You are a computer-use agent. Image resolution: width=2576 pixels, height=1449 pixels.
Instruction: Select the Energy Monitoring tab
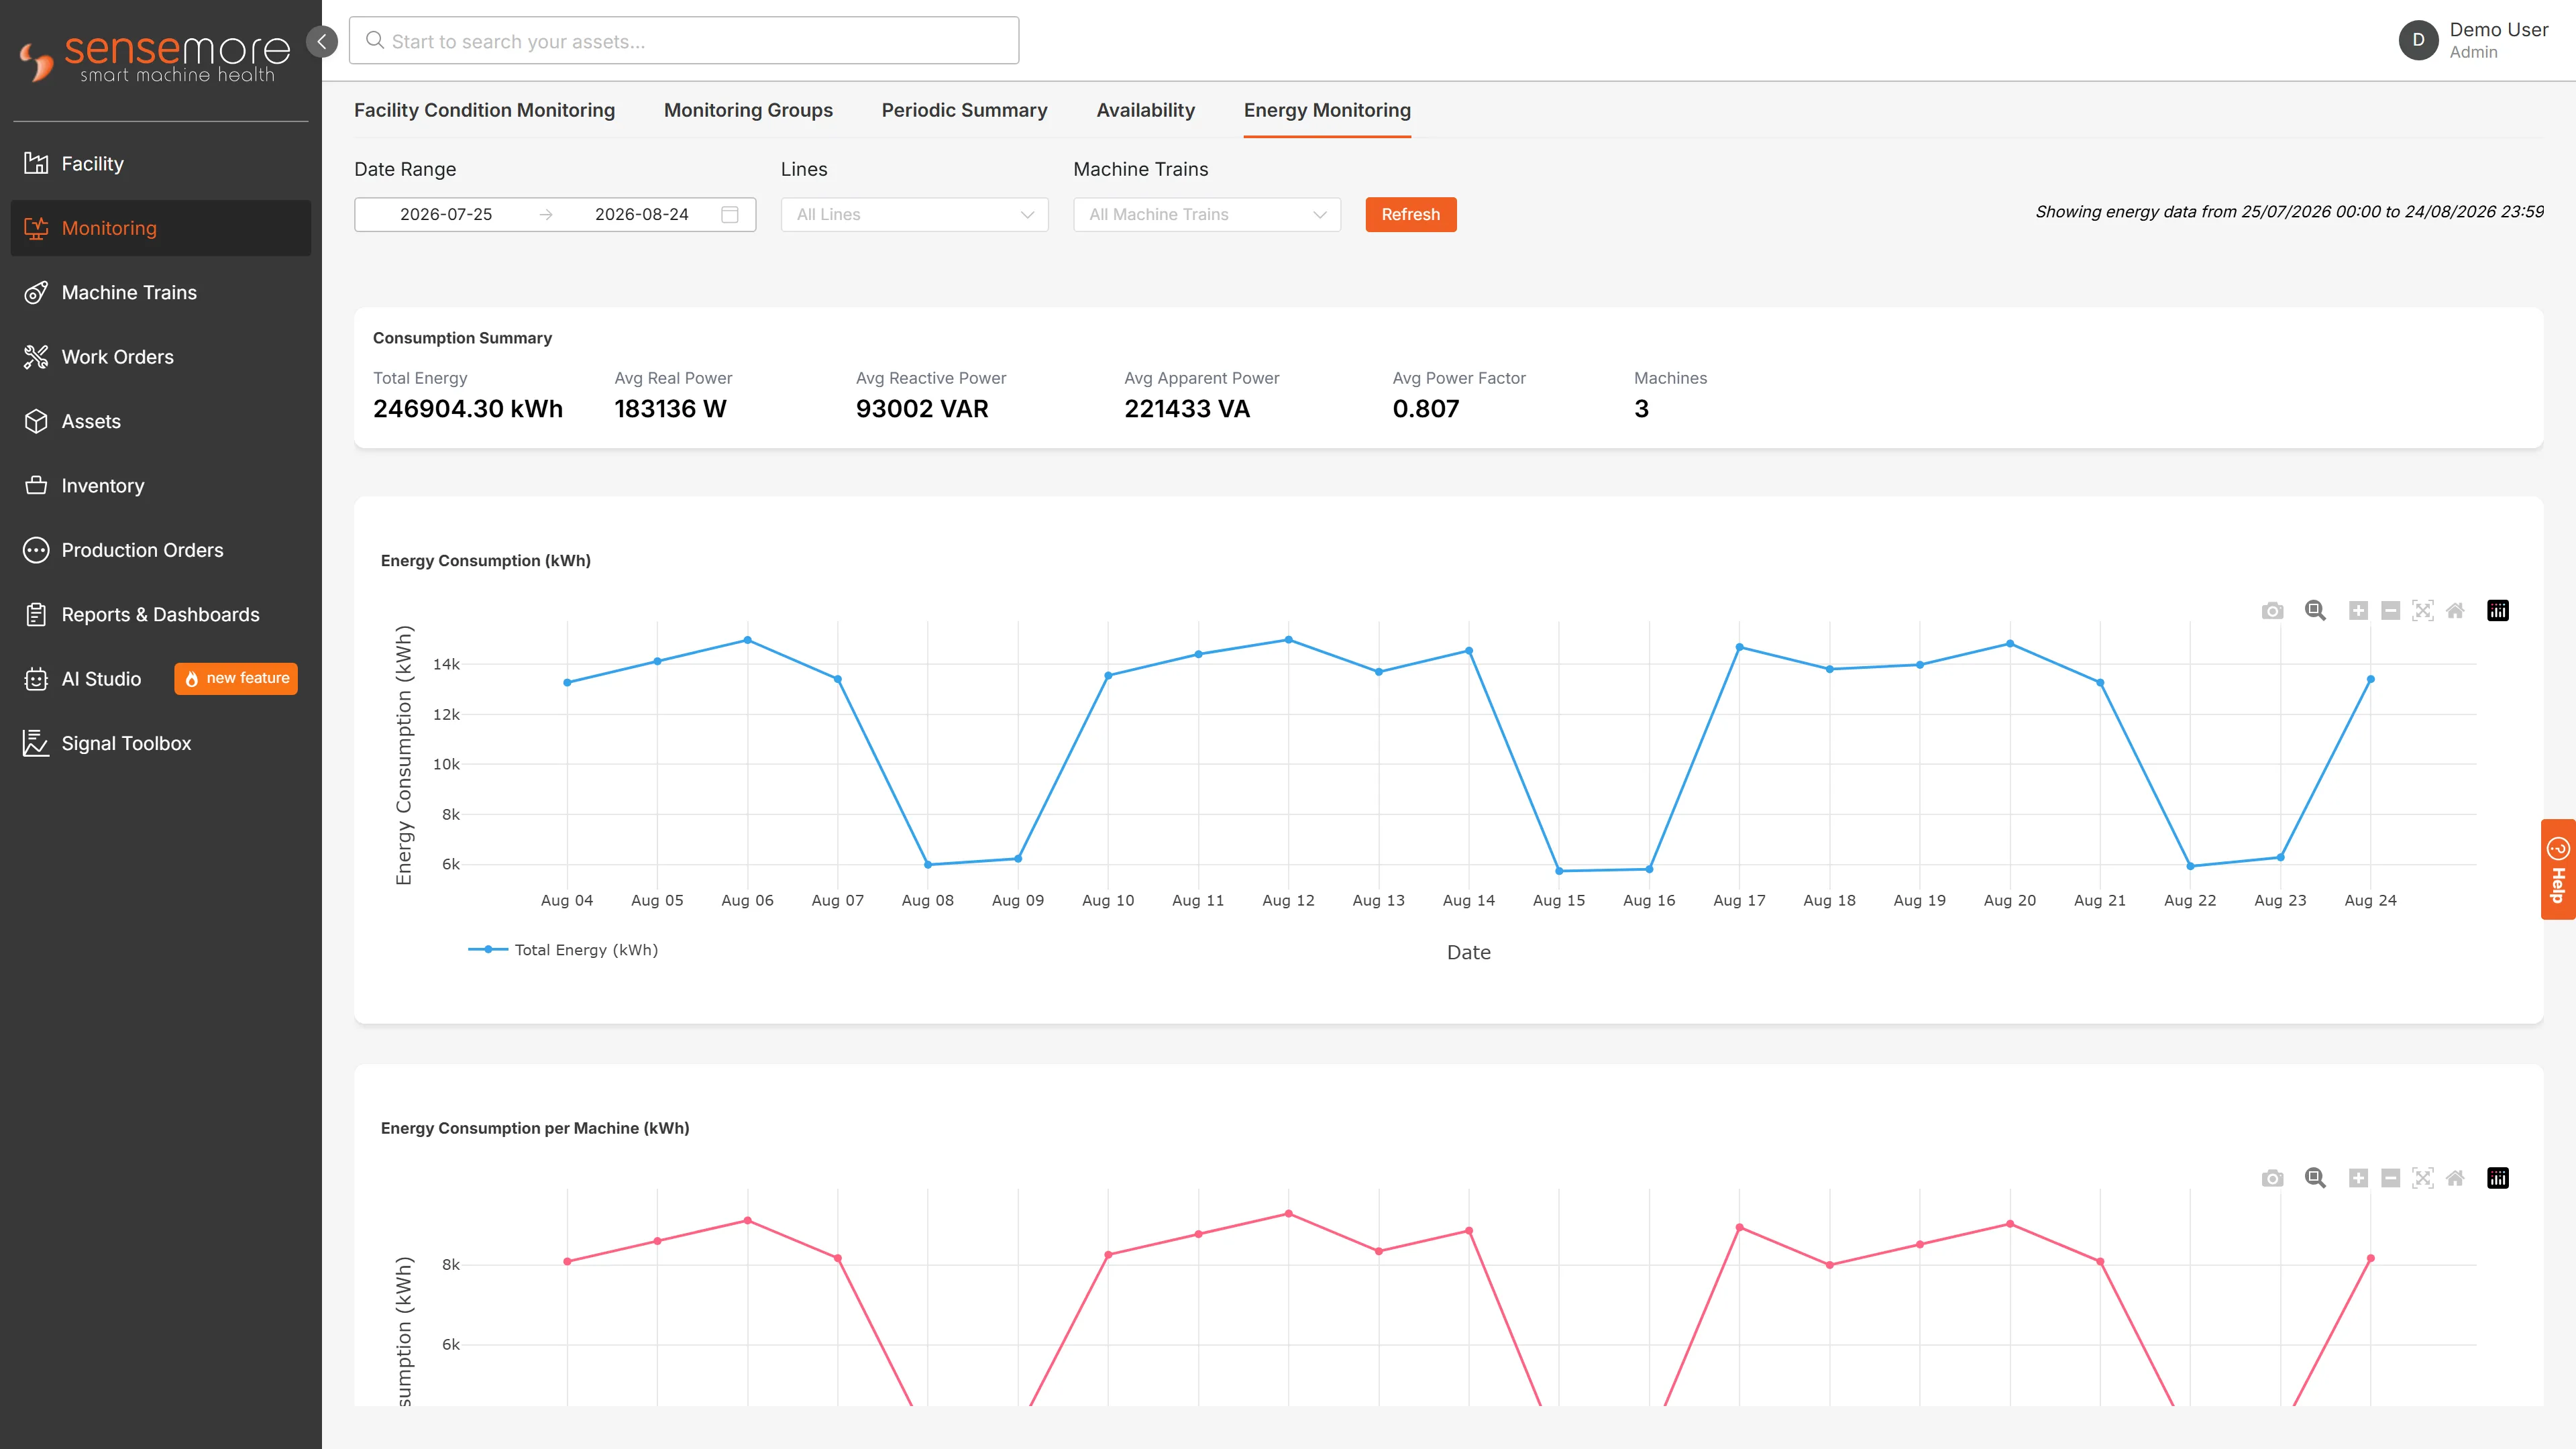[x=1327, y=110]
